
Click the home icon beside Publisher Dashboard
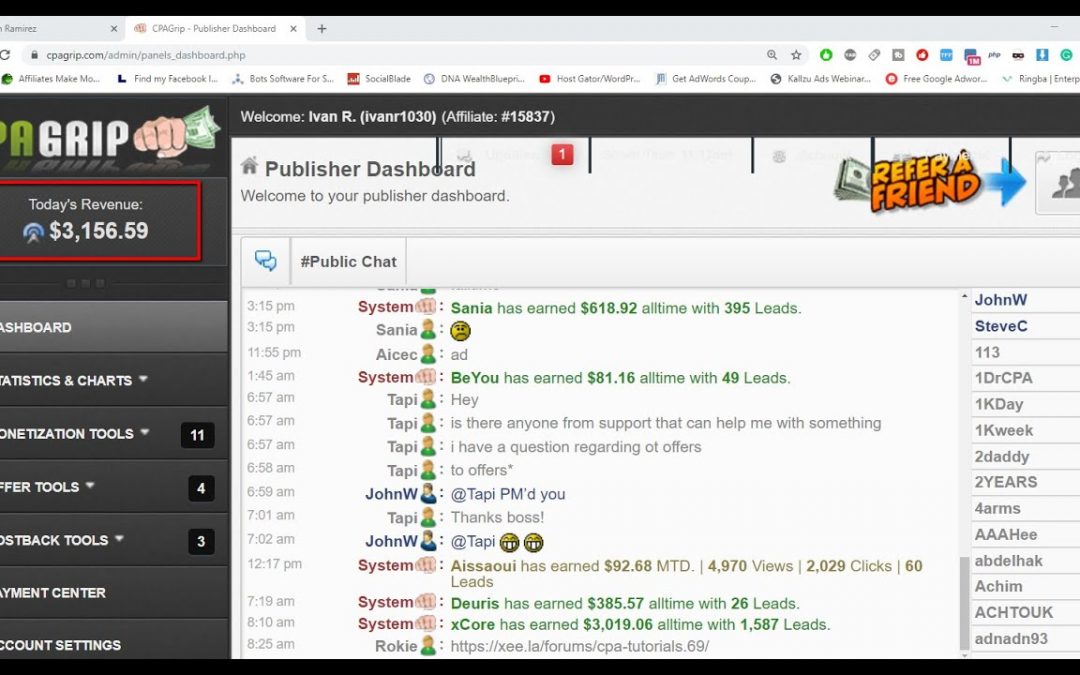pyautogui.click(x=249, y=166)
